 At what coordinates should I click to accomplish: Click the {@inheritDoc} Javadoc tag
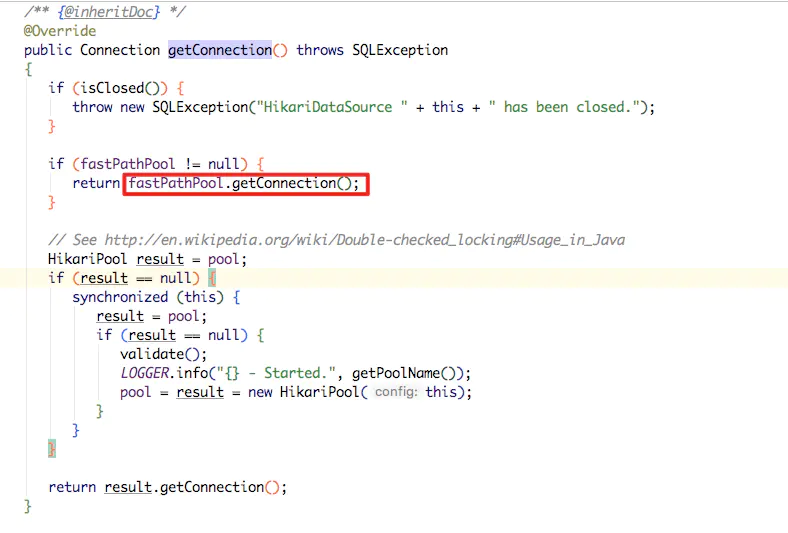click(107, 12)
